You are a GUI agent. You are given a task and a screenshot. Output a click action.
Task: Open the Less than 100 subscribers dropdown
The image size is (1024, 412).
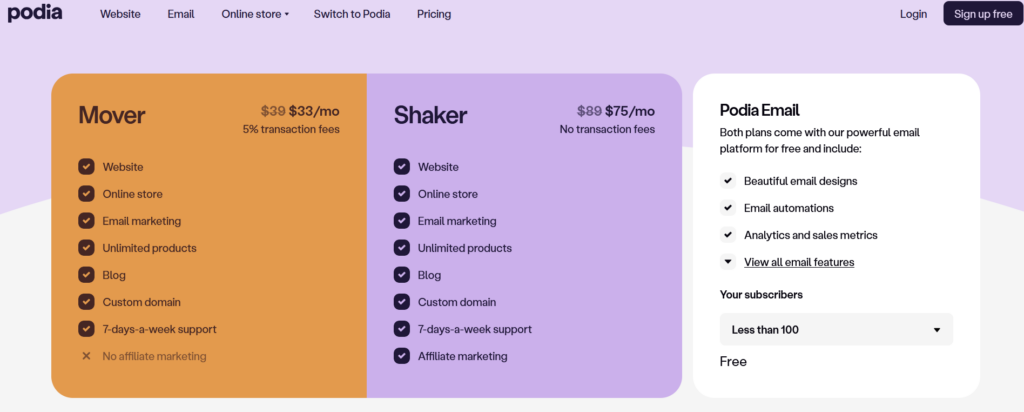836,330
